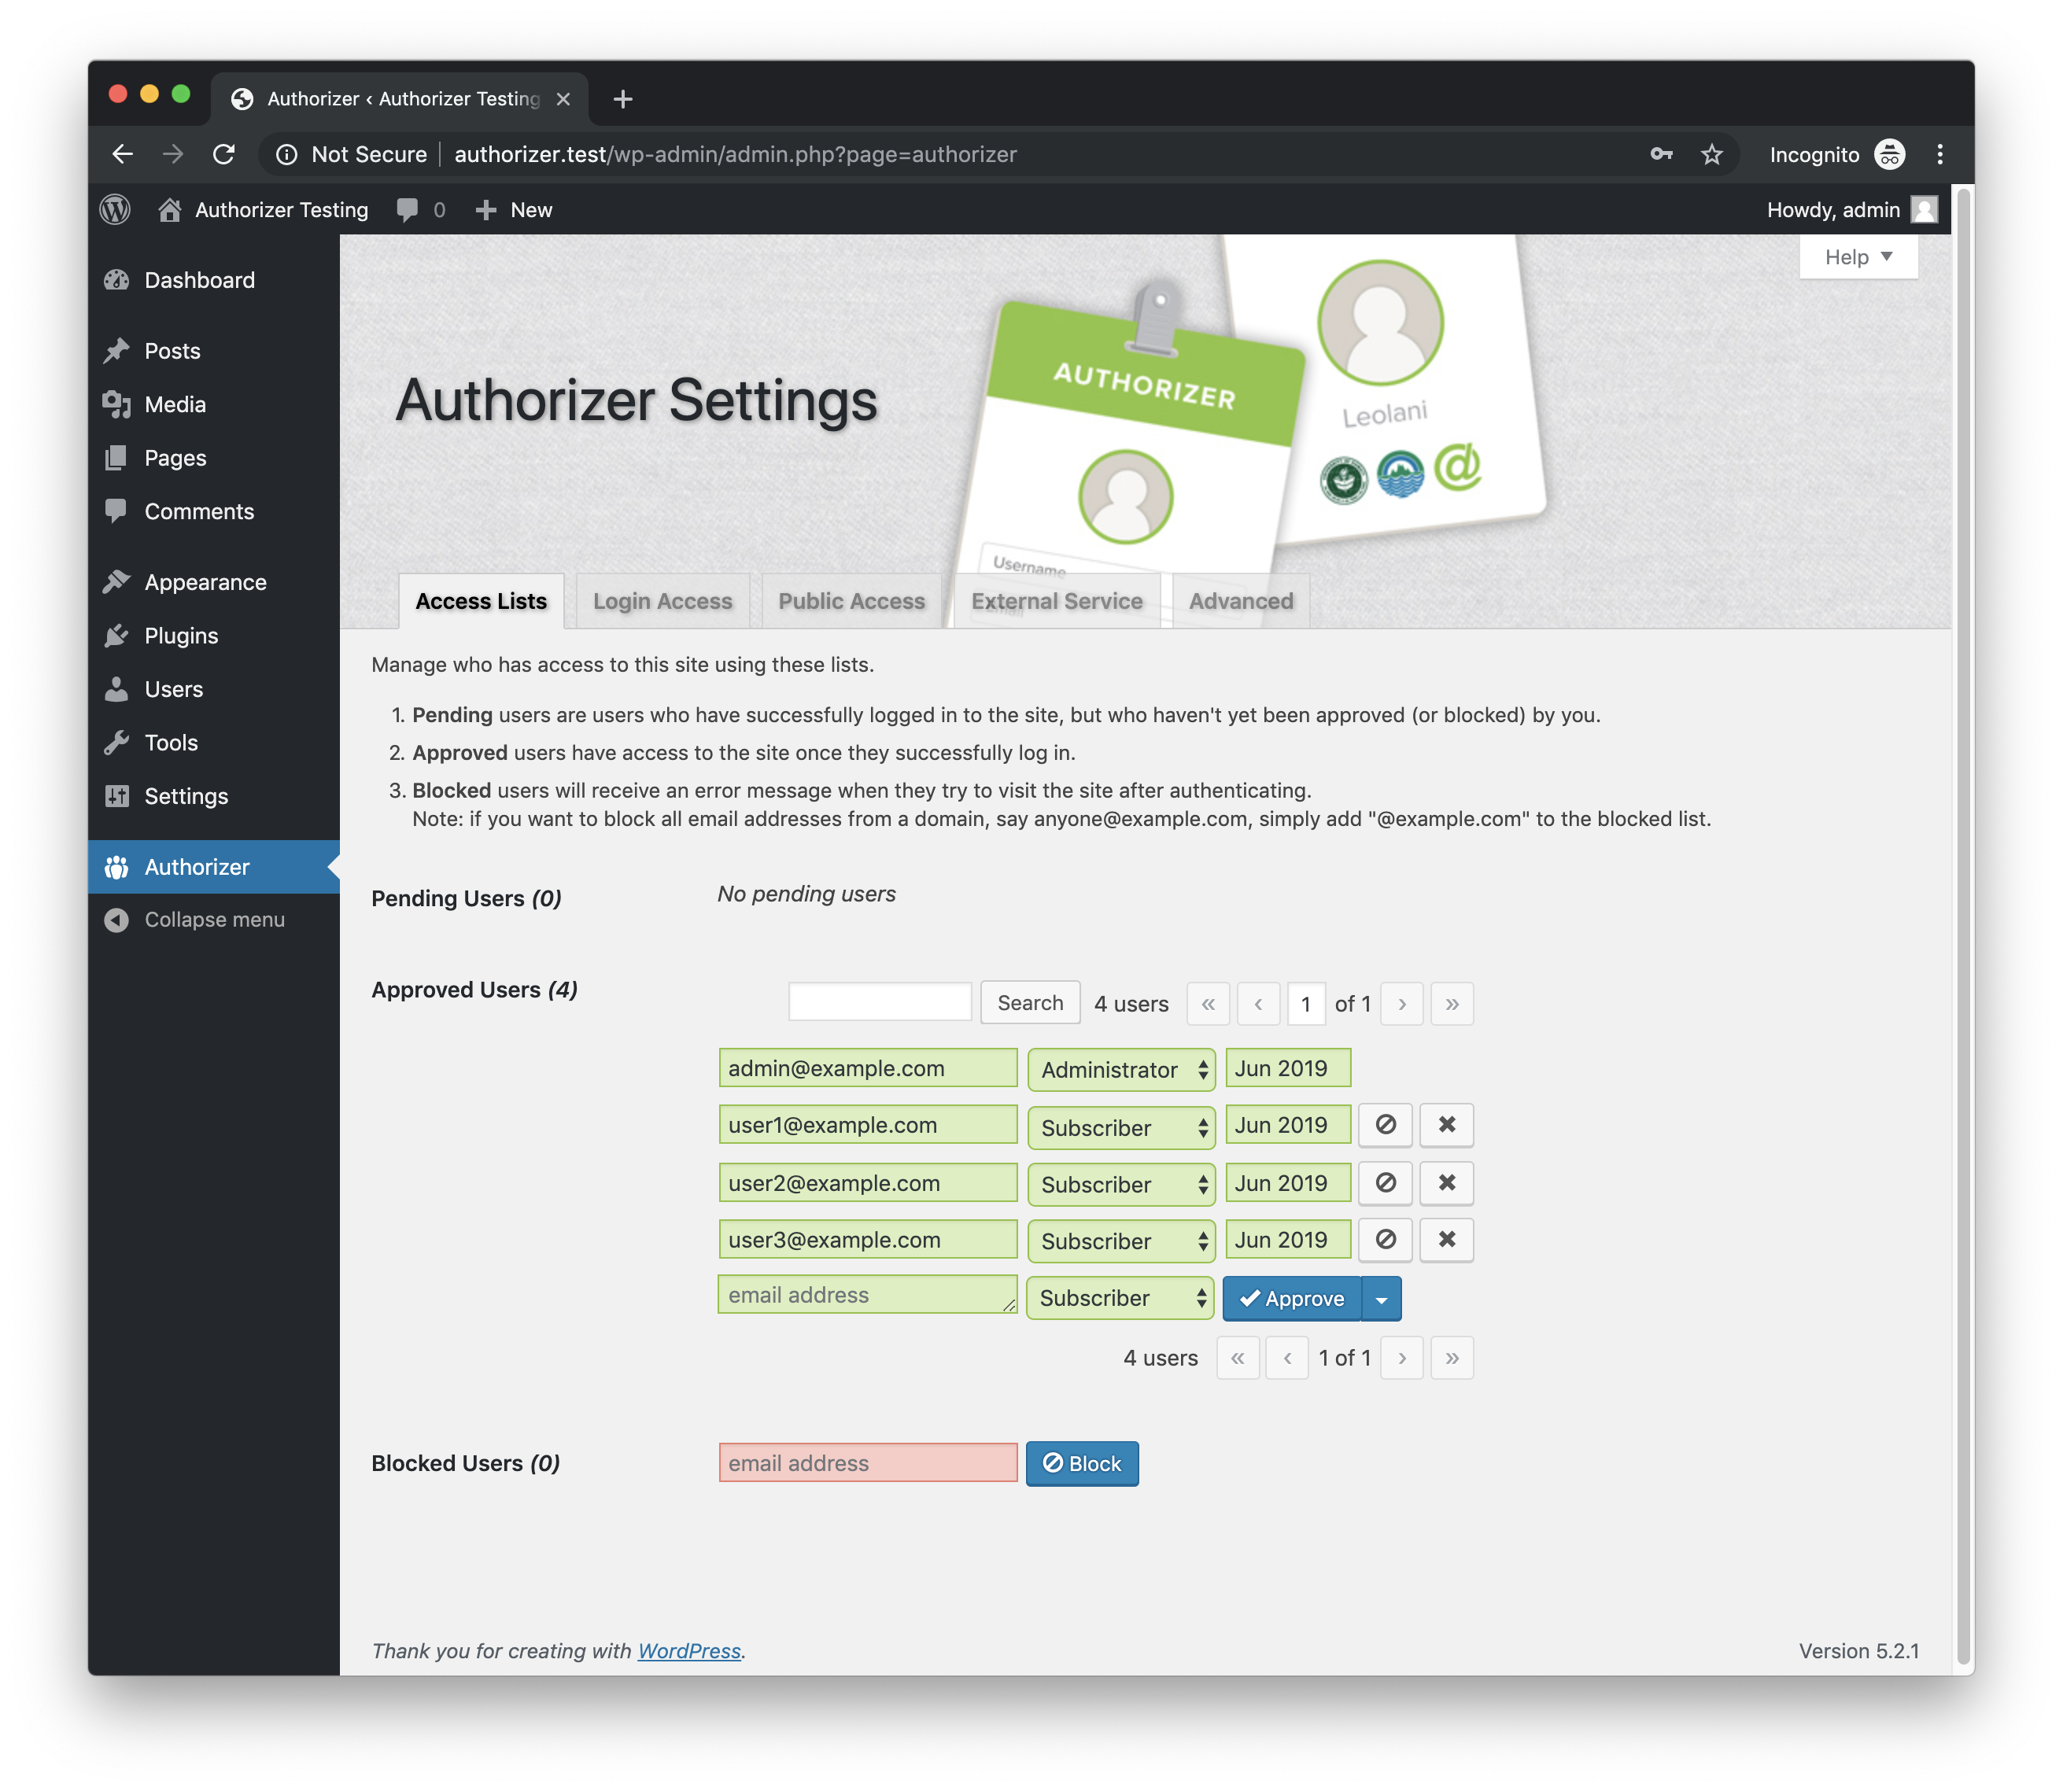Viewport: 2063px width, 1792px height.
Task: Open the Administrator role dropdown
Action: [x=1121, y=1070]
